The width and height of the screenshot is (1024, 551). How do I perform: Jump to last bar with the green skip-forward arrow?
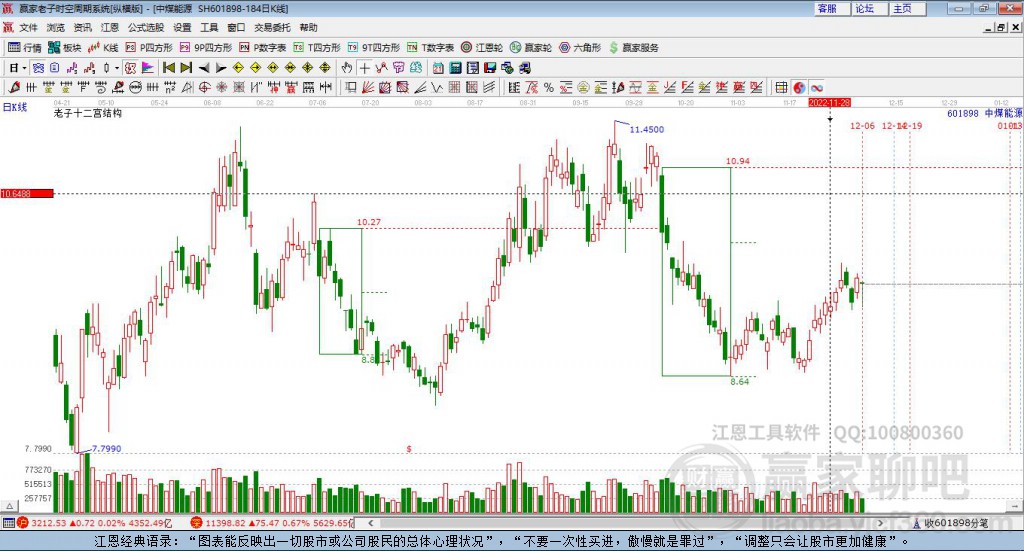pos(186,68)
